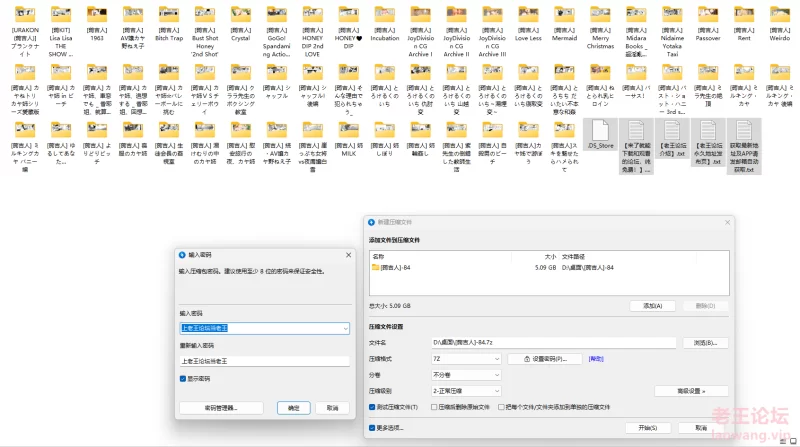The width and height of the screenshot is (800, 447).
Task: Click 取消 in the password dialog
Action: pyautogui.click(x=333, y=408)
